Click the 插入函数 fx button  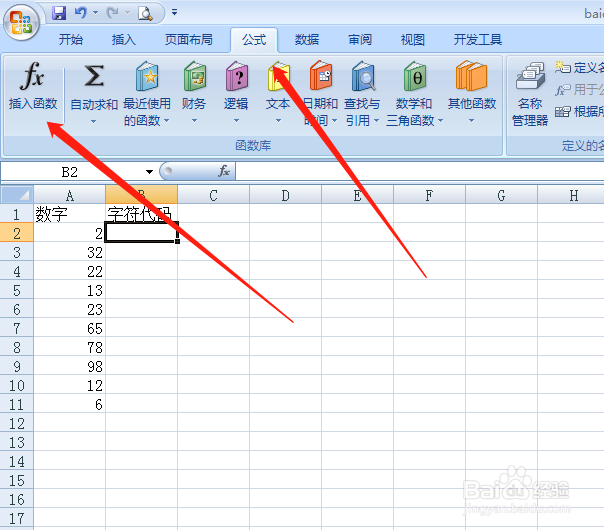[x=33, y=86]
